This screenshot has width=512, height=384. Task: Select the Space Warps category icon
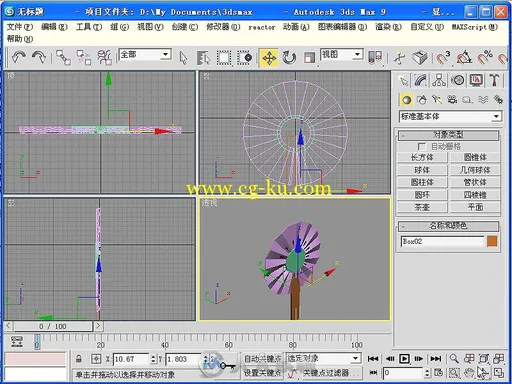[483, 100]
